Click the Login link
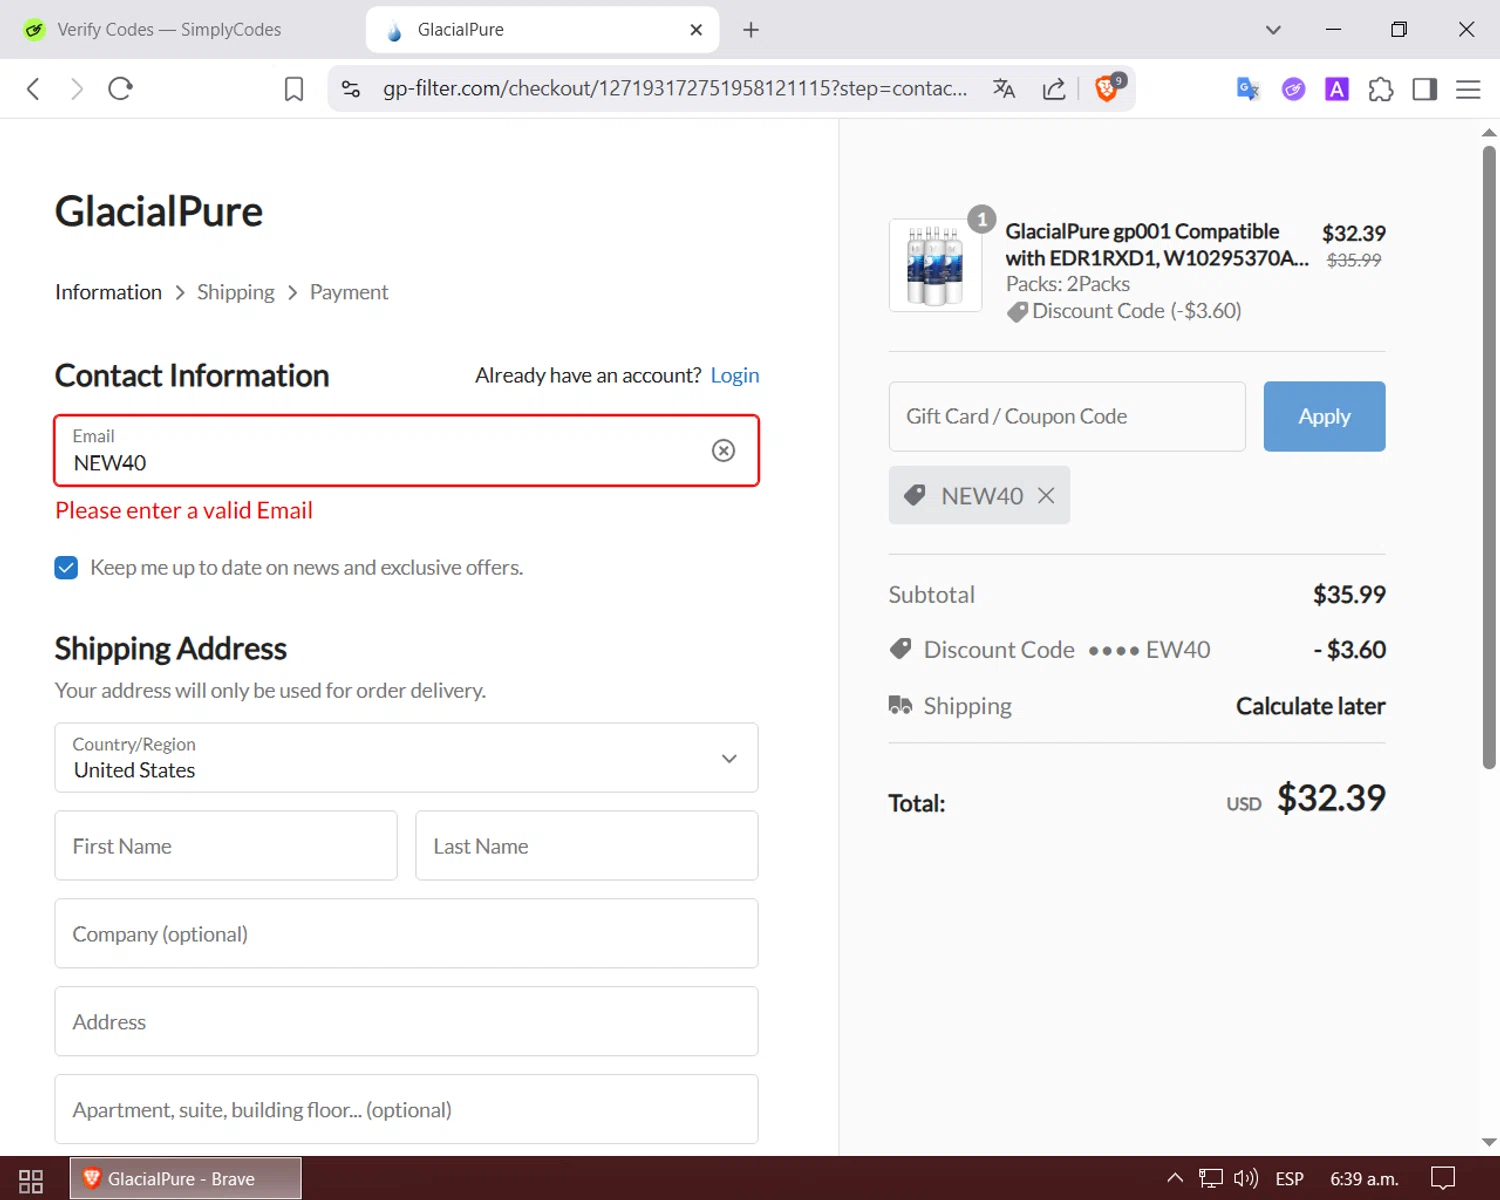Image resolution: width=1500 pixels, height=1200 pixels. 735,375
